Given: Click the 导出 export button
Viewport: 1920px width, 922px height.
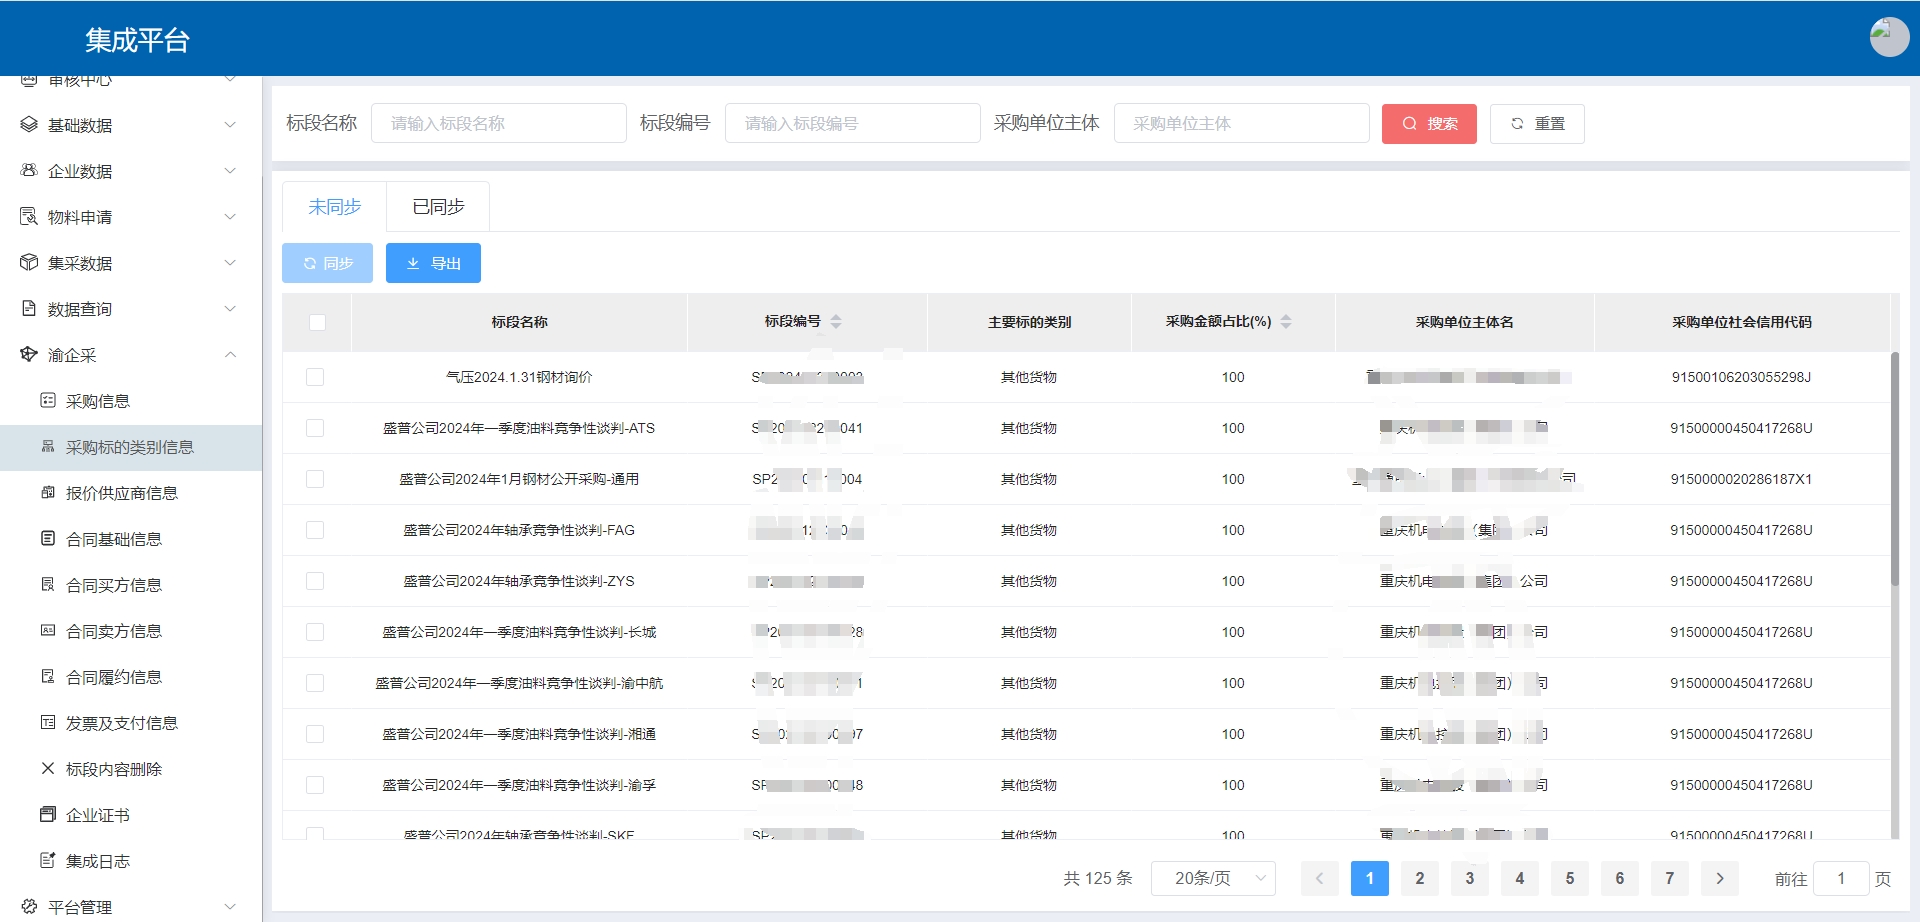Looking at the screenshot, I should click(433, 263).
